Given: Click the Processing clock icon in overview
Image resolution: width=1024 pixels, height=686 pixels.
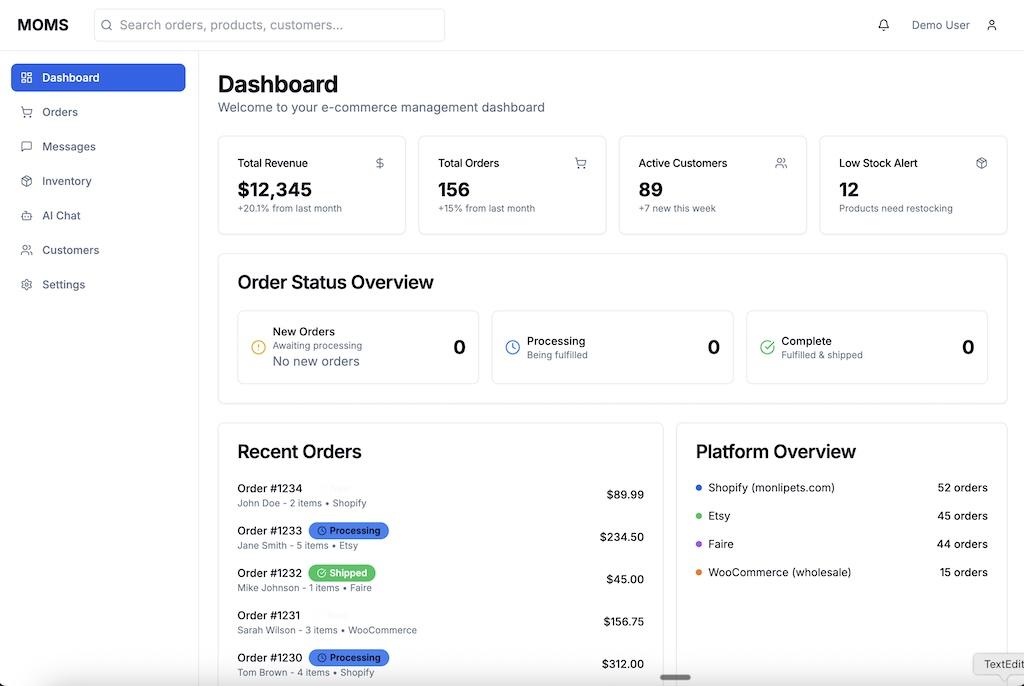Looking at the screenshot, I should pyautogui.click(x=513, y=347).
